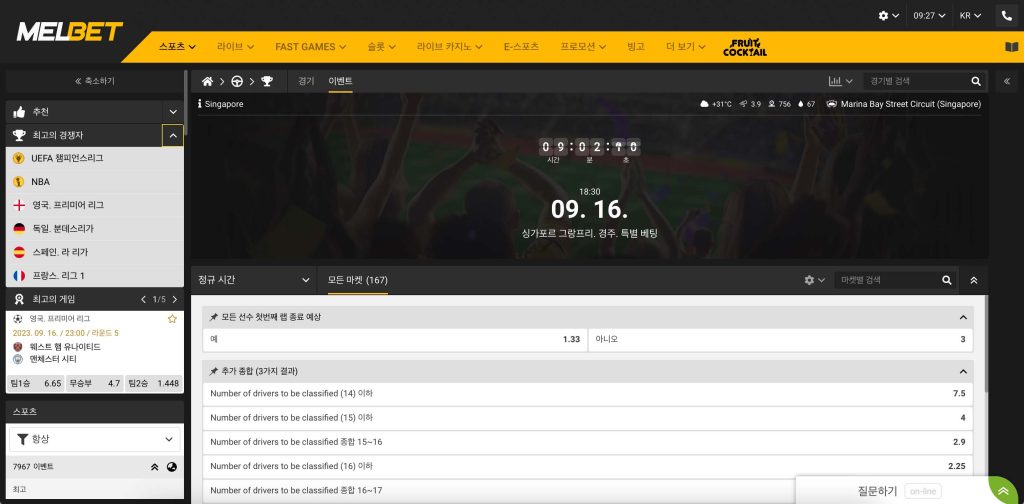
Task: Collapse the 모든 선수 첫번째 랩 종료 예상 market
Action: coord(963,317)
